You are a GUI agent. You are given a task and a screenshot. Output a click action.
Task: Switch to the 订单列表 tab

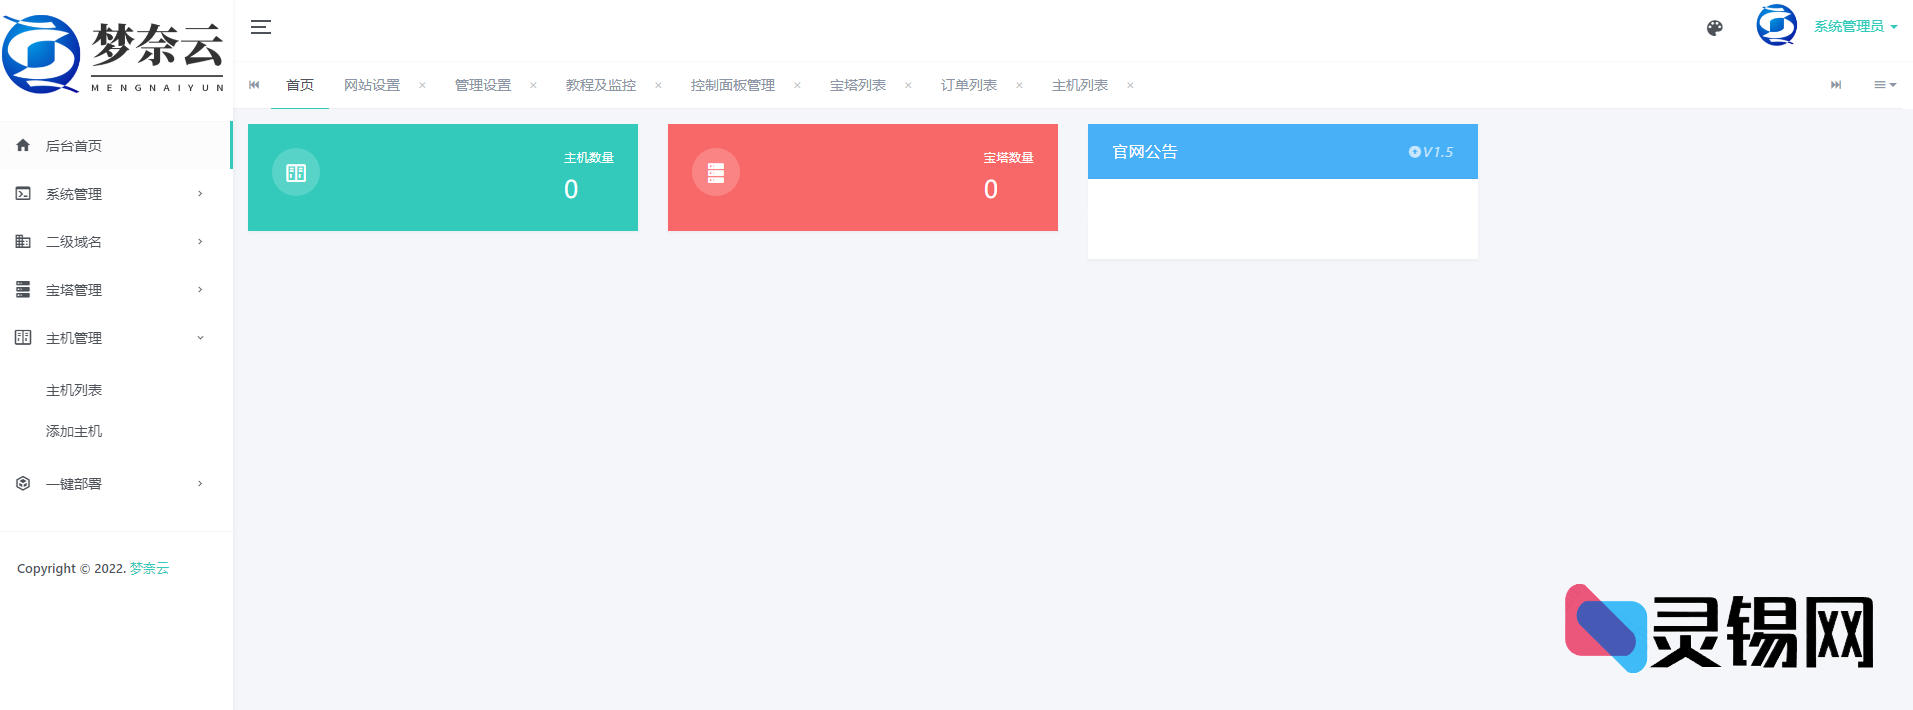968,85
